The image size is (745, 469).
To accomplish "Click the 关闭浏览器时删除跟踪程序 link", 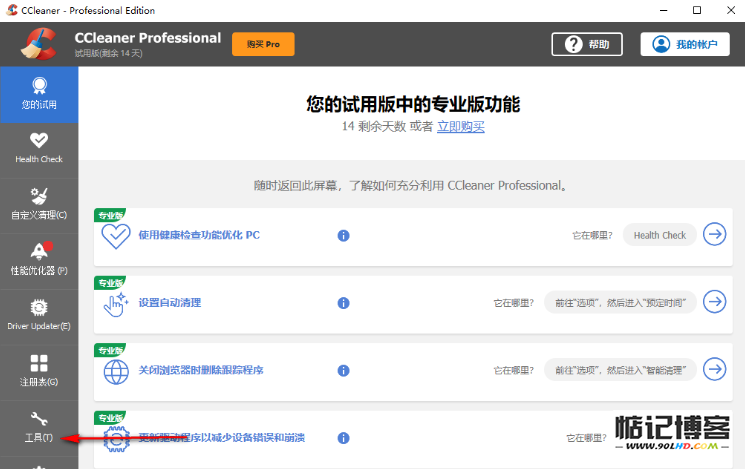I will (201, 370).
